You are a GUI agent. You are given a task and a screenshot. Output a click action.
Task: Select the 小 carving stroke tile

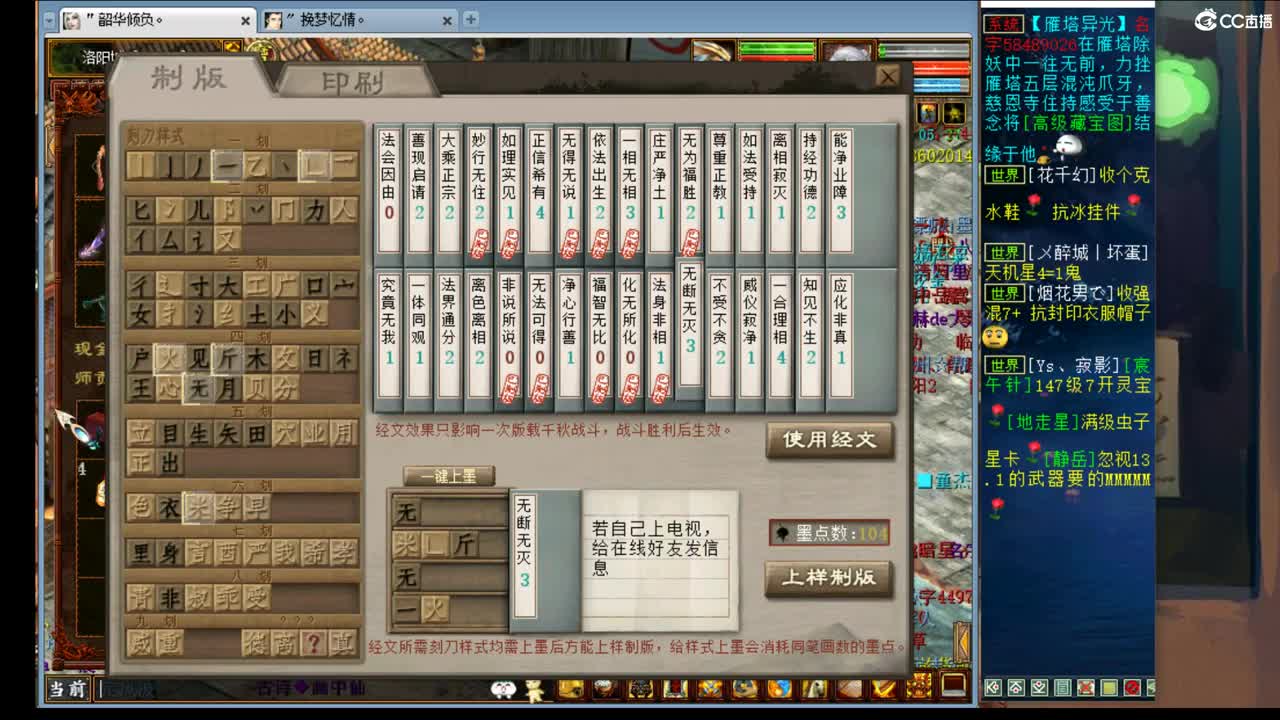286,314
